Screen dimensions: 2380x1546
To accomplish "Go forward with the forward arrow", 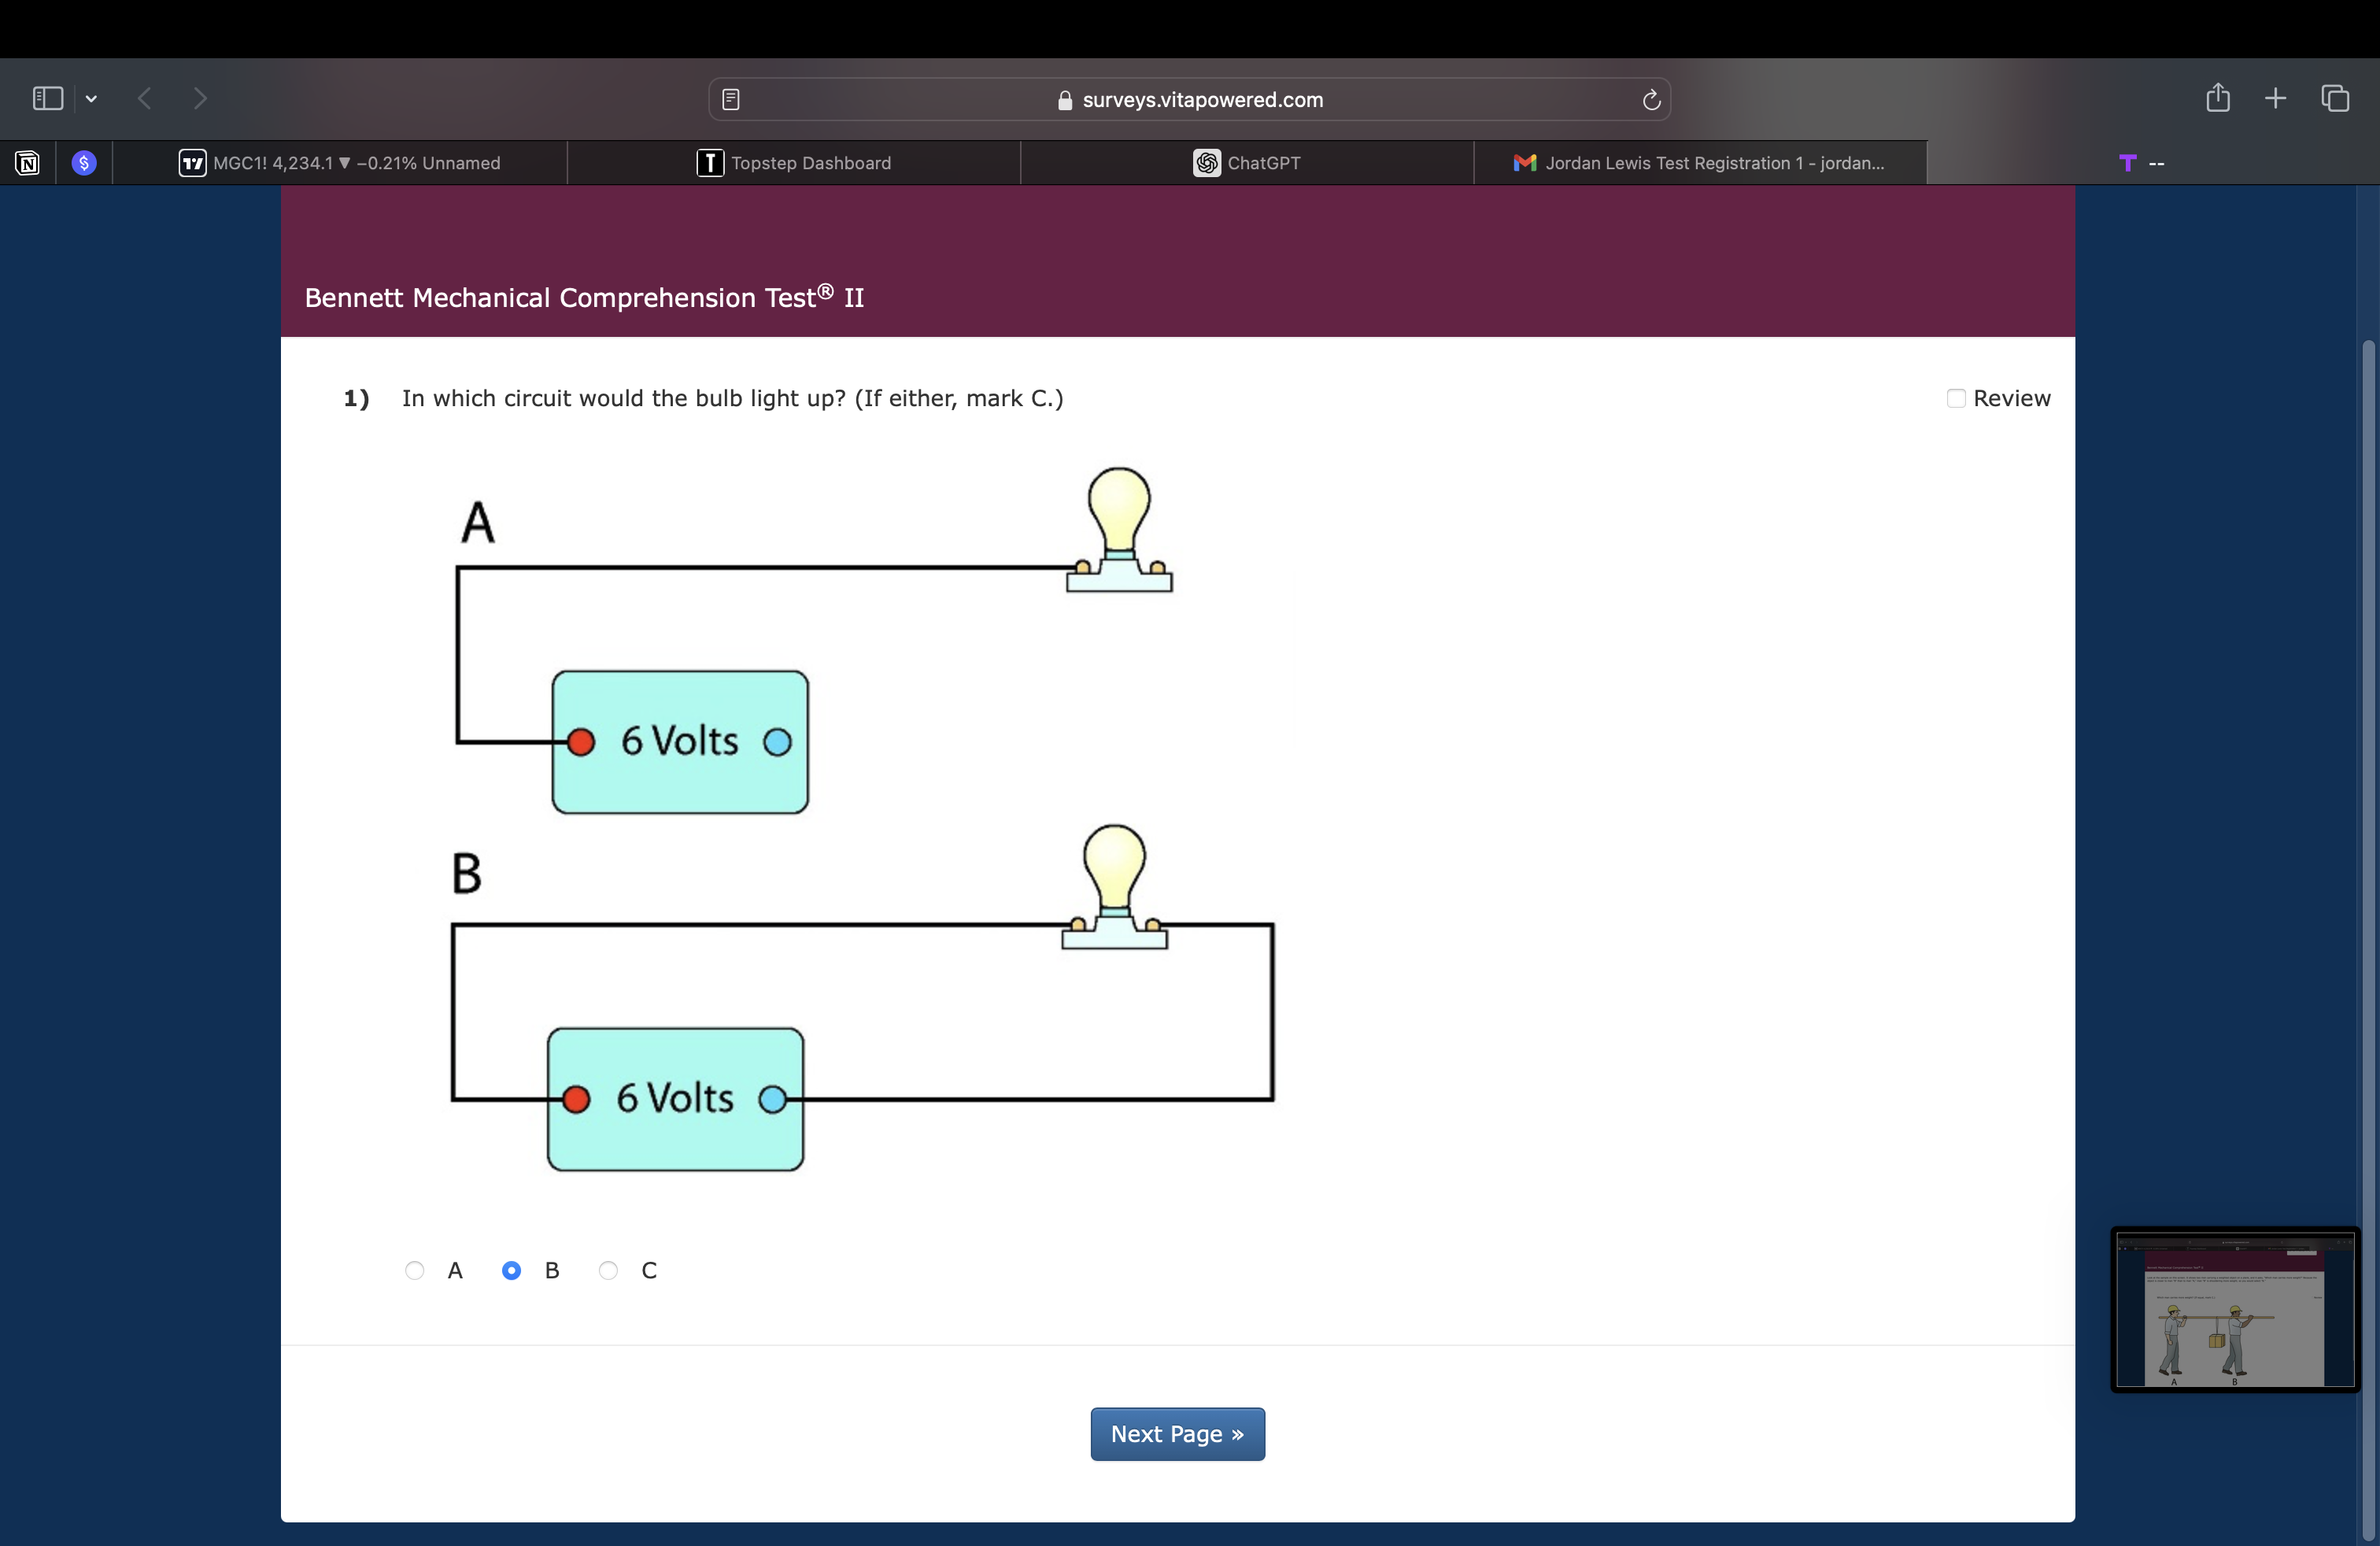I will pos(200,98).
